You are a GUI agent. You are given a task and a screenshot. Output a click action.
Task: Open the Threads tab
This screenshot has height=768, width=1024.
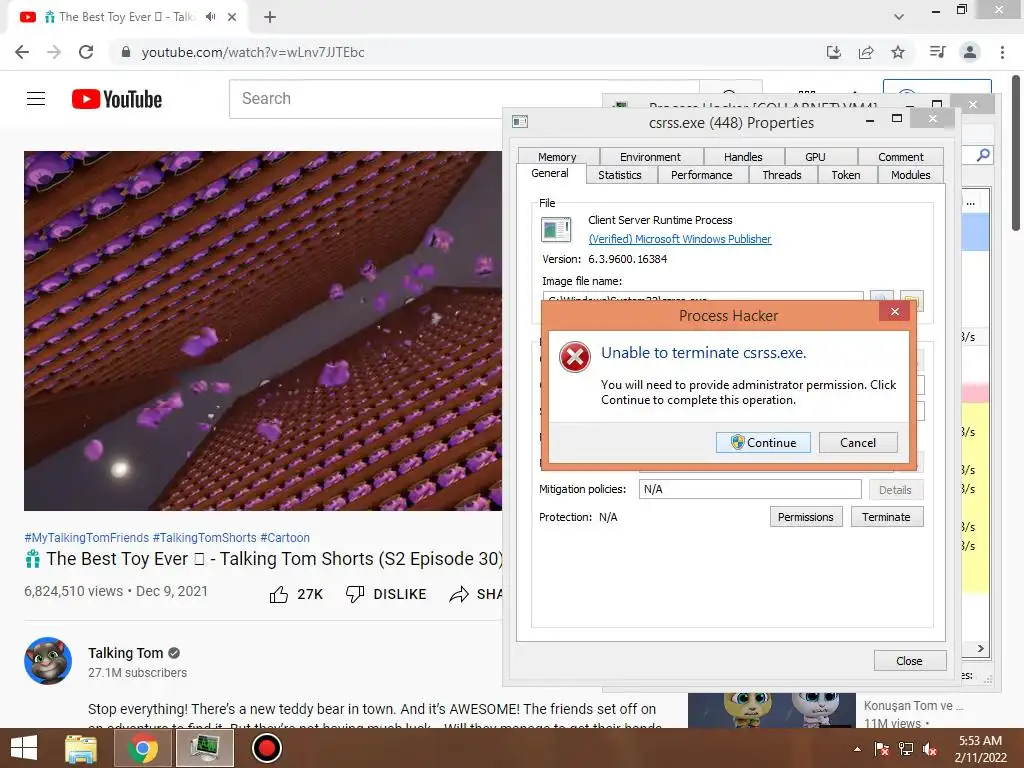(x=782, y=175)
